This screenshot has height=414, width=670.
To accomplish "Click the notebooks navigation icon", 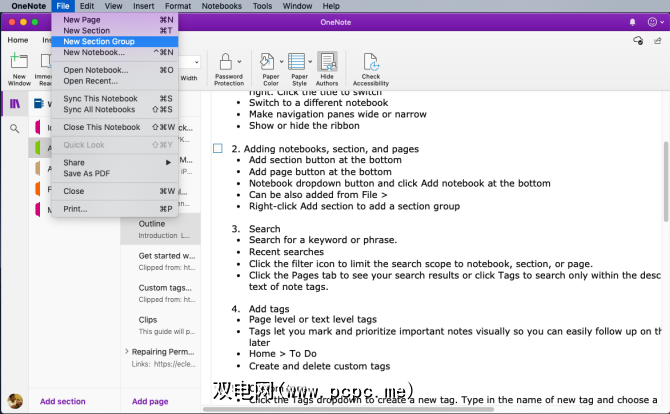I will [14, 103].
